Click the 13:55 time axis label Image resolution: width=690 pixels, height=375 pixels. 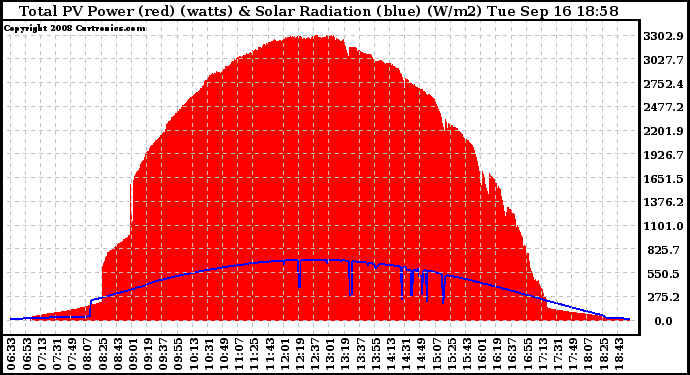click(x=375, y=353)
